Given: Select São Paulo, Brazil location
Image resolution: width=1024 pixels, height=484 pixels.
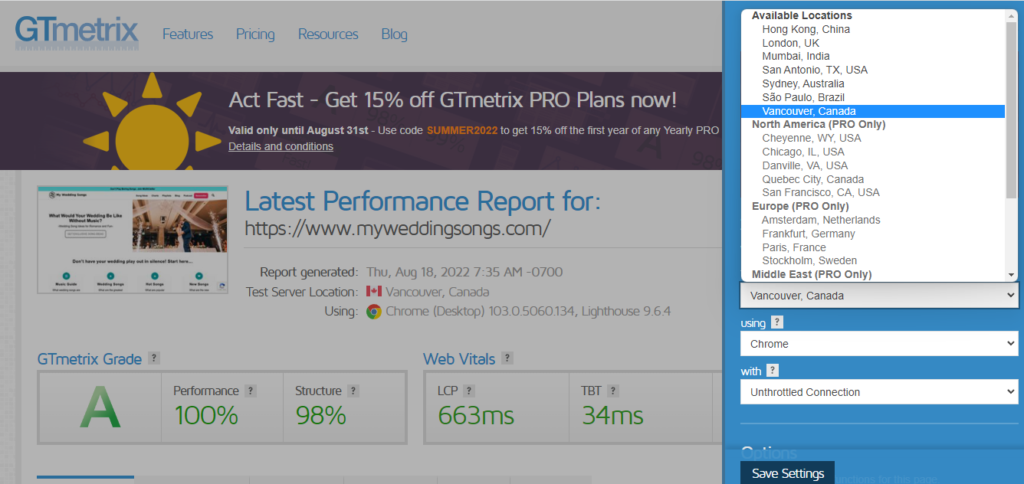Looking at the screenshot, I should coord(872,97).
